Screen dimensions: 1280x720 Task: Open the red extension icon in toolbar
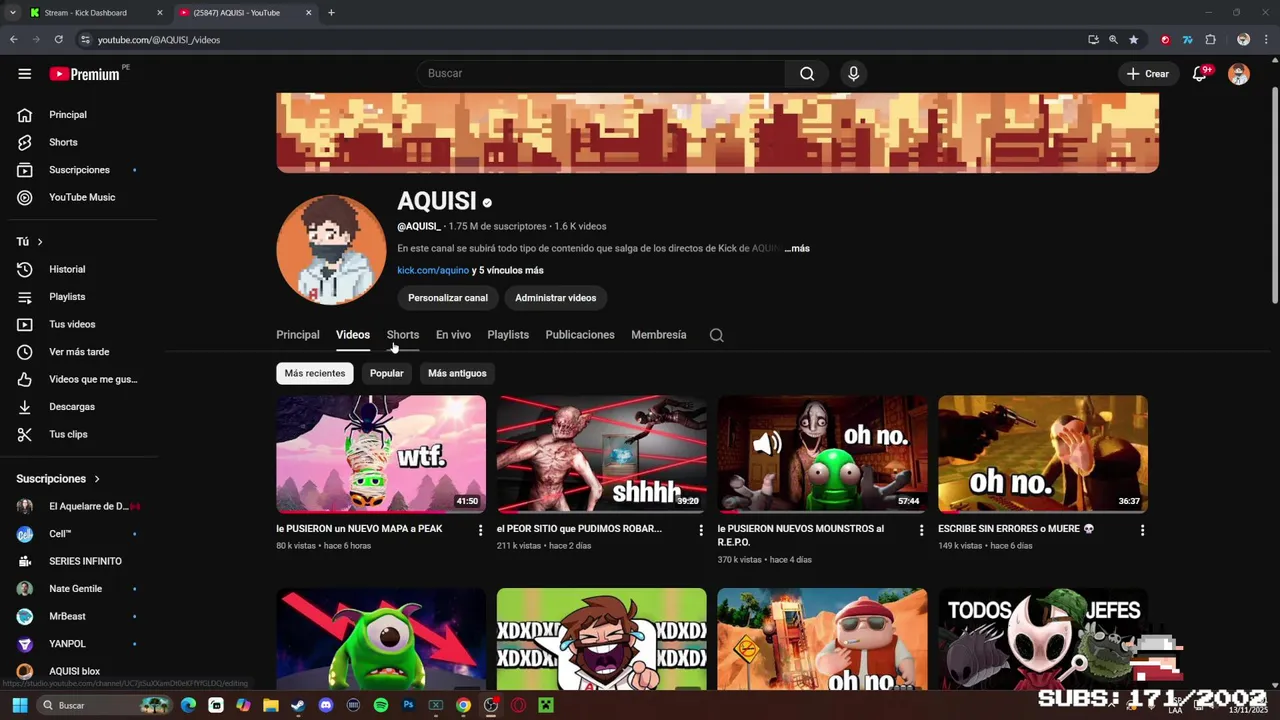point(1165,40)
